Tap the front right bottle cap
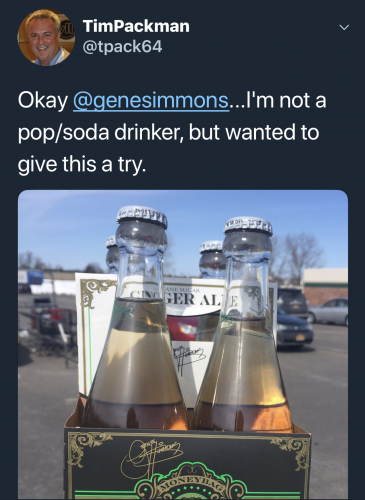 coord(248,226)
